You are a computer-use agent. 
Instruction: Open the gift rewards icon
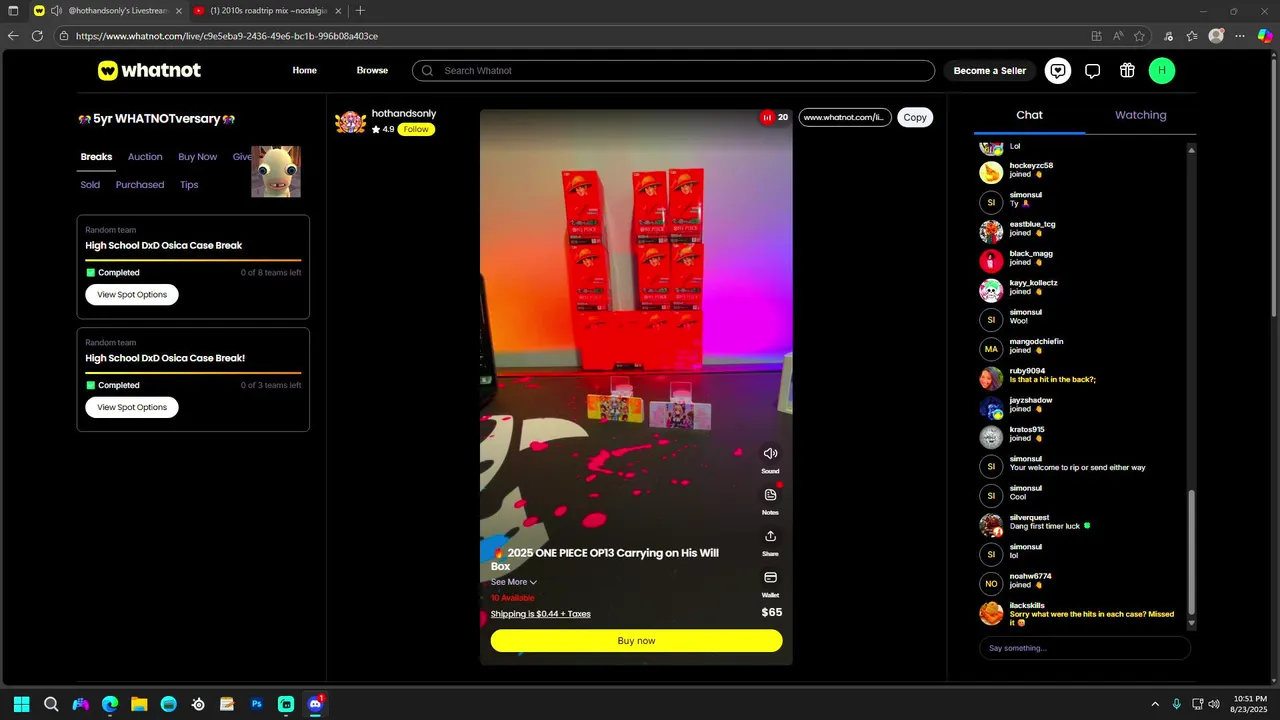(1127, 70)
